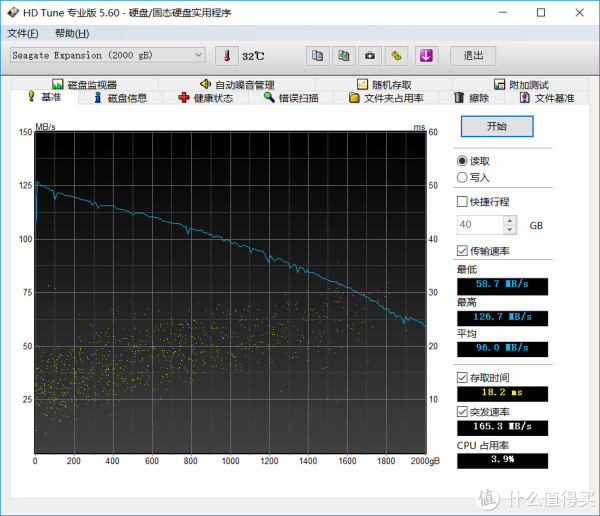Increase the 快捷行程 GB value with up arrow

(x=510, y=221)
